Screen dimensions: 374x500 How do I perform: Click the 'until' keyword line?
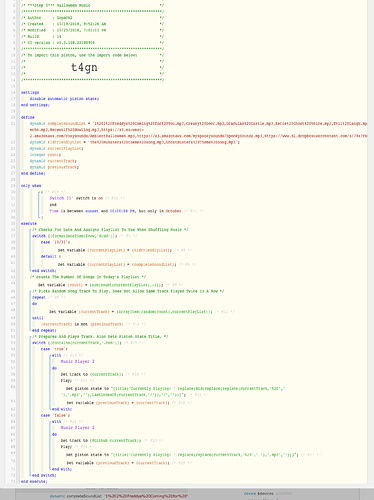[x=38, y=318]
